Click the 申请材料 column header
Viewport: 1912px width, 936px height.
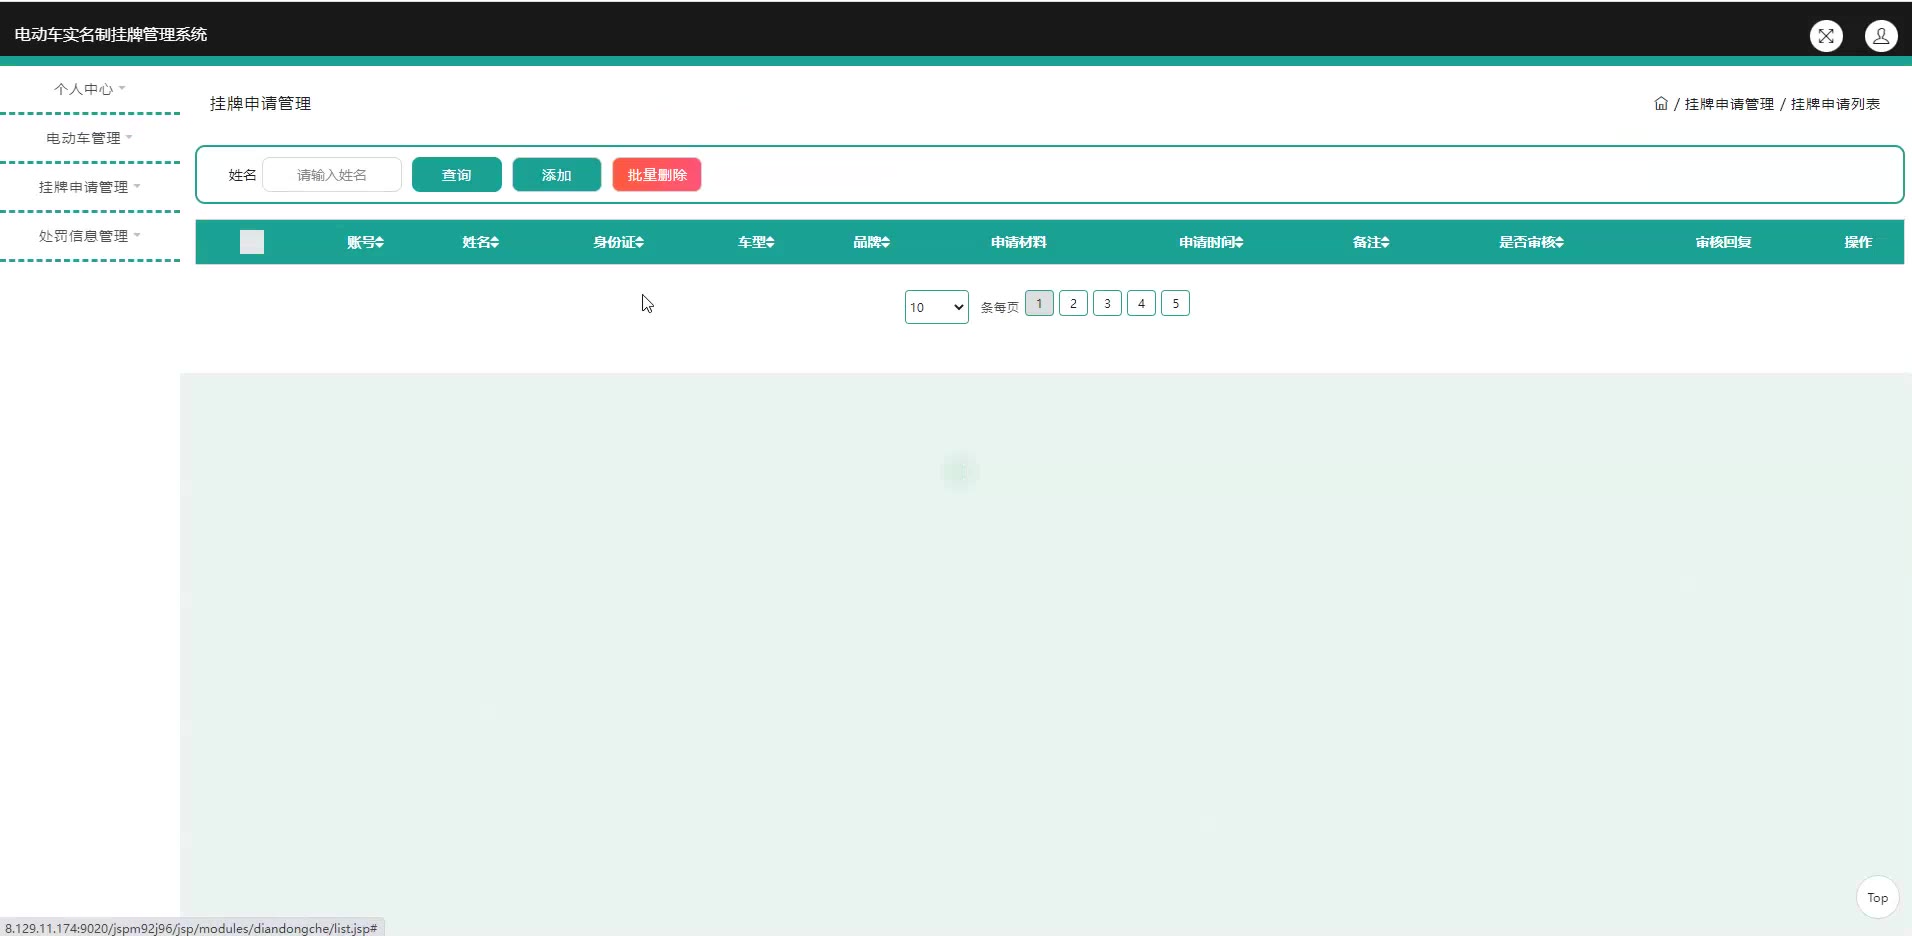tap(1019, 242)
